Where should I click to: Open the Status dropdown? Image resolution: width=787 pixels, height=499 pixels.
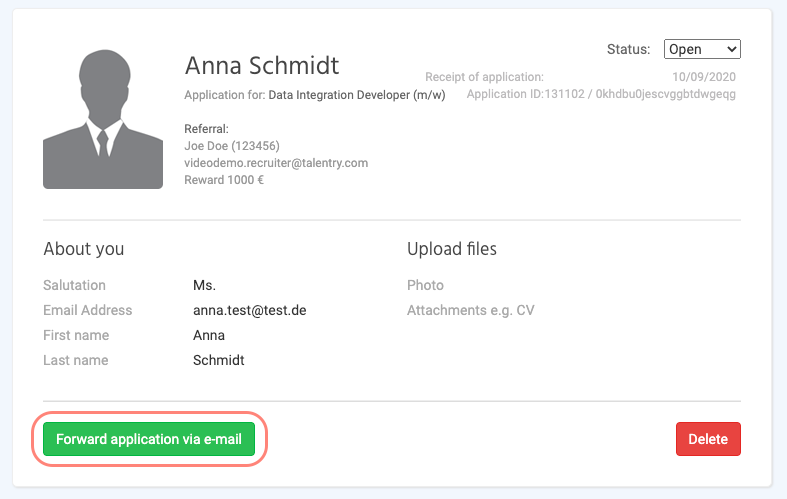click(701, 49)
